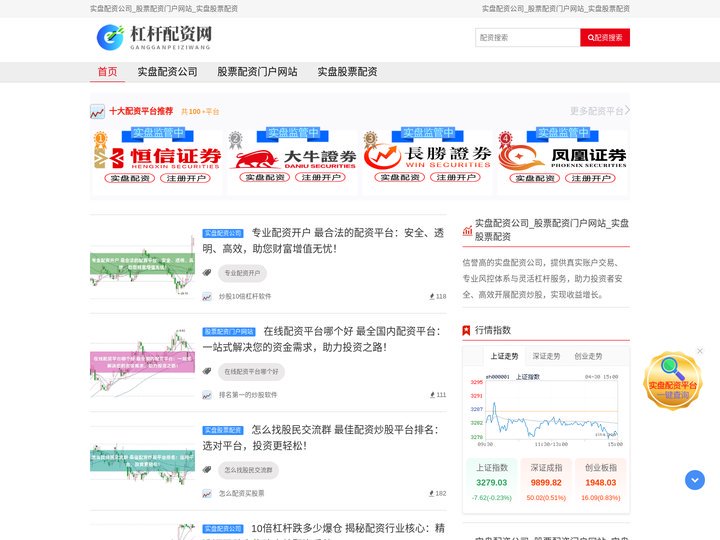Open the 排名第一的炒股软件 link
The width and height of the screenshot is (720, 540).
[248, 395]
